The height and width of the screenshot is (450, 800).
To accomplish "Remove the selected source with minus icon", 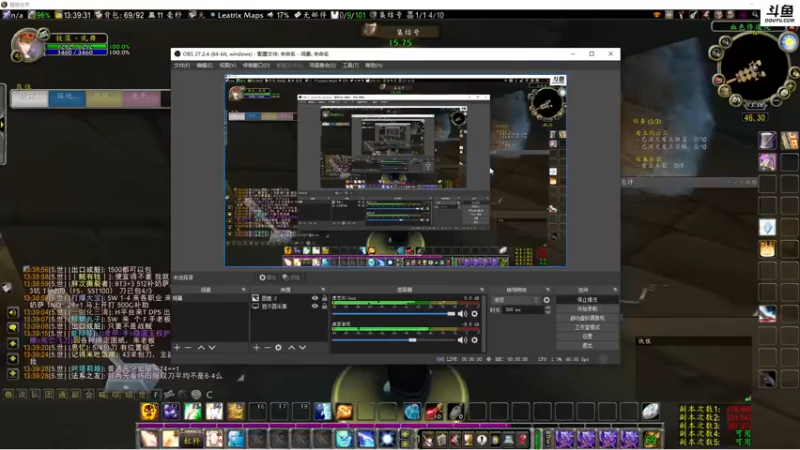I will click(267, 347).
